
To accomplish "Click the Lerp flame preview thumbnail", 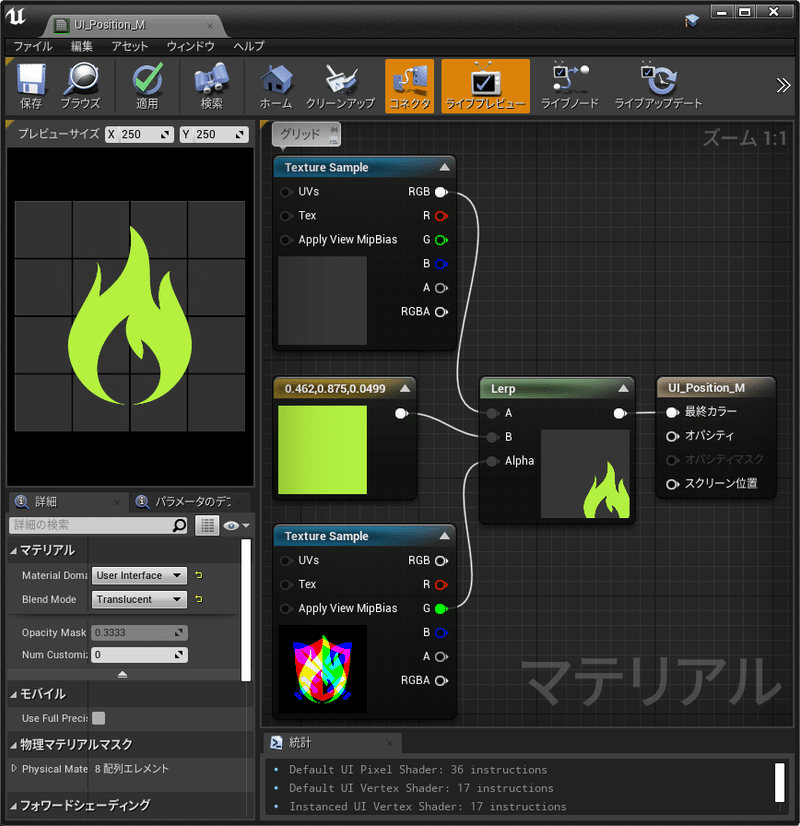I will pyautogui.click(x=585, y=474).
